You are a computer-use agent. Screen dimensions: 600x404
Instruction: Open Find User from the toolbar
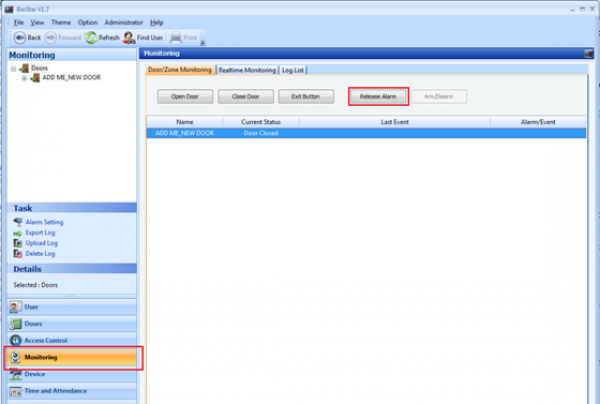(130, 37)
